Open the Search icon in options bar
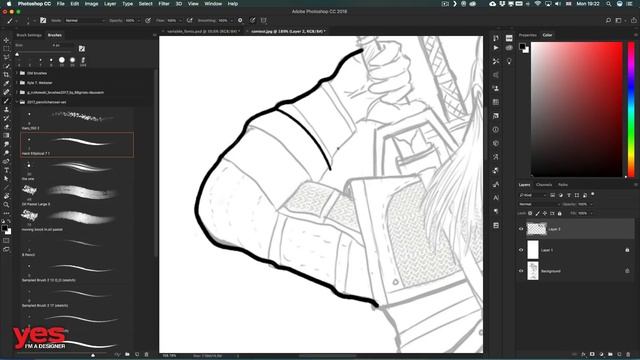Screen dimensions: 640x360 coord(608,20)
